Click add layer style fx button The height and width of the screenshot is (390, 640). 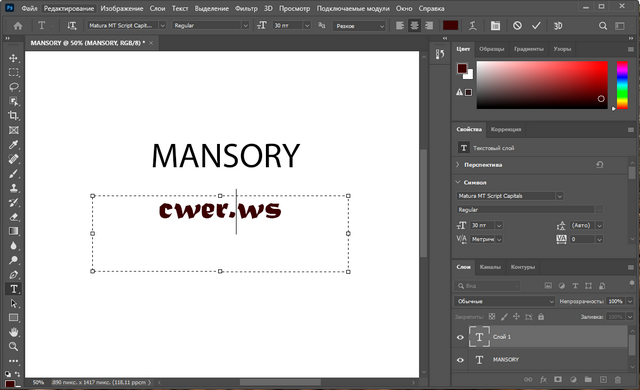click(543, 379)
